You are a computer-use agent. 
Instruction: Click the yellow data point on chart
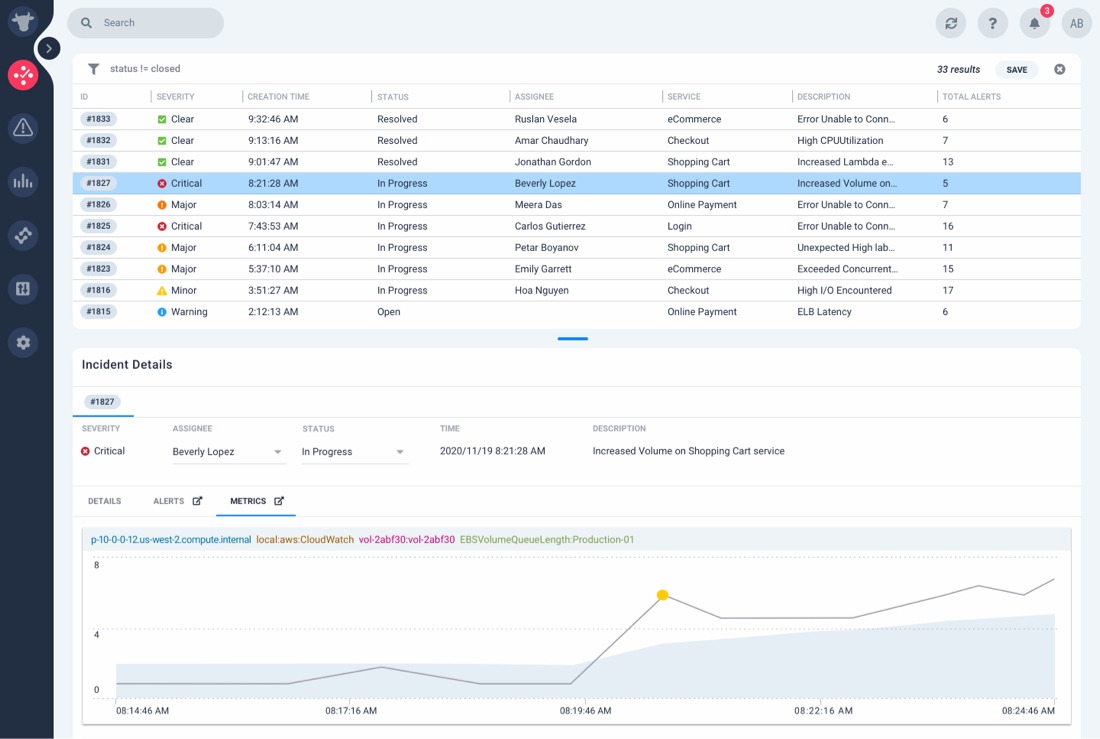pos(662,595)
